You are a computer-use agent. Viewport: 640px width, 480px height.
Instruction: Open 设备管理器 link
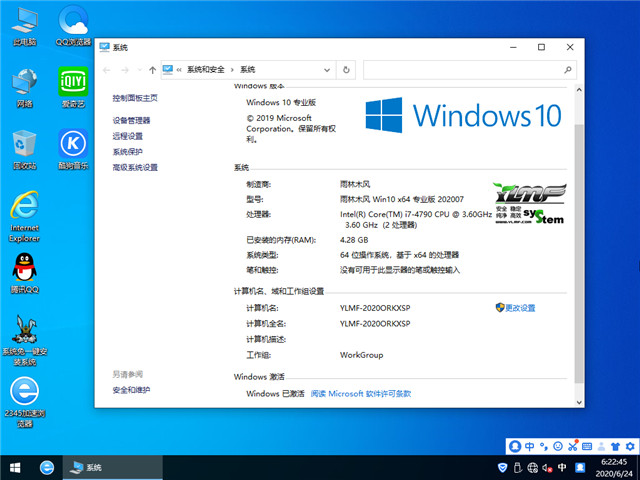tap(131, 120)
